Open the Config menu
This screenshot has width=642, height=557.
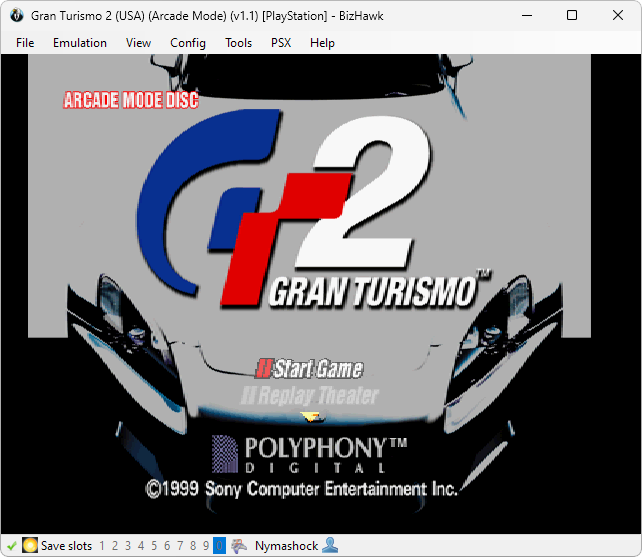188,43
